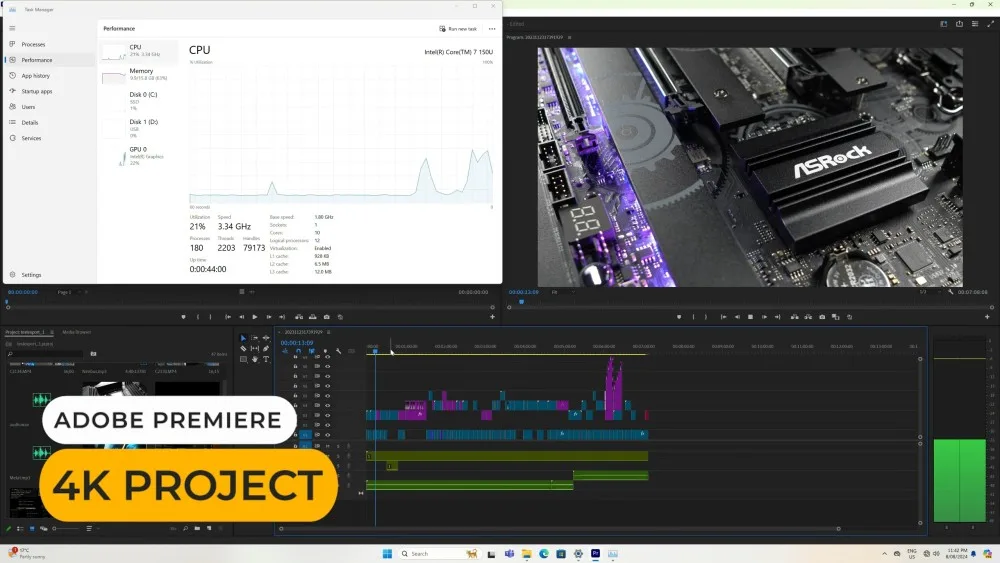Click the Windows Start button
Screen dimensions: 1000x563
[387, 553]
